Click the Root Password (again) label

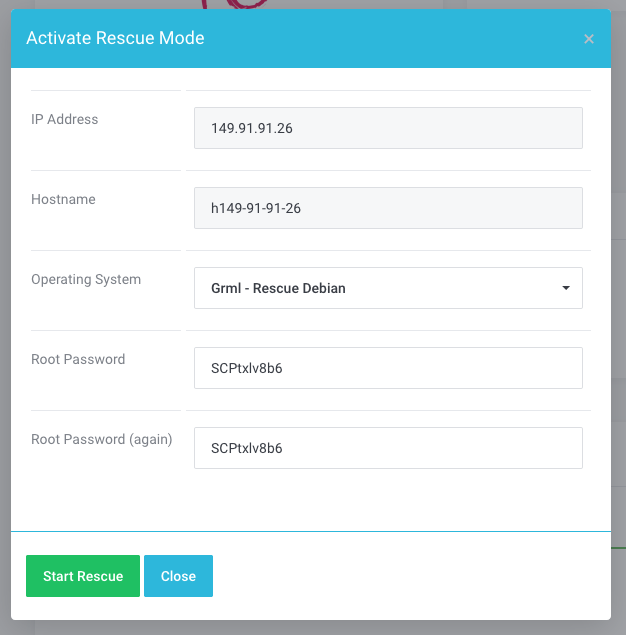pos(102,439)
